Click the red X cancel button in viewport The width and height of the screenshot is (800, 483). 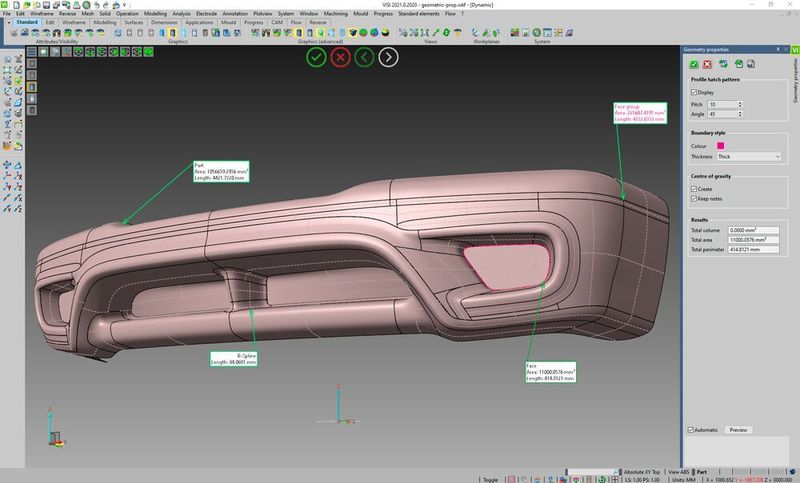[340, 57]
